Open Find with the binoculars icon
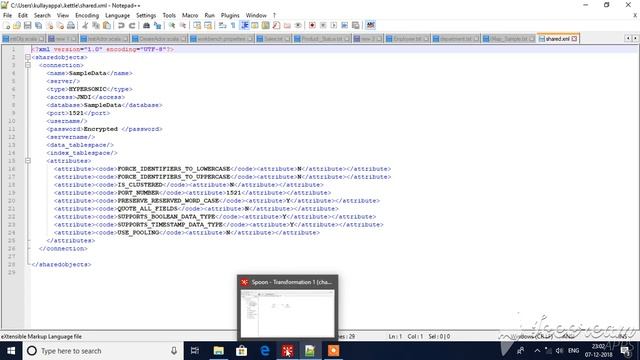This screenshot has height=360, width=640. (x=146, y=25)
